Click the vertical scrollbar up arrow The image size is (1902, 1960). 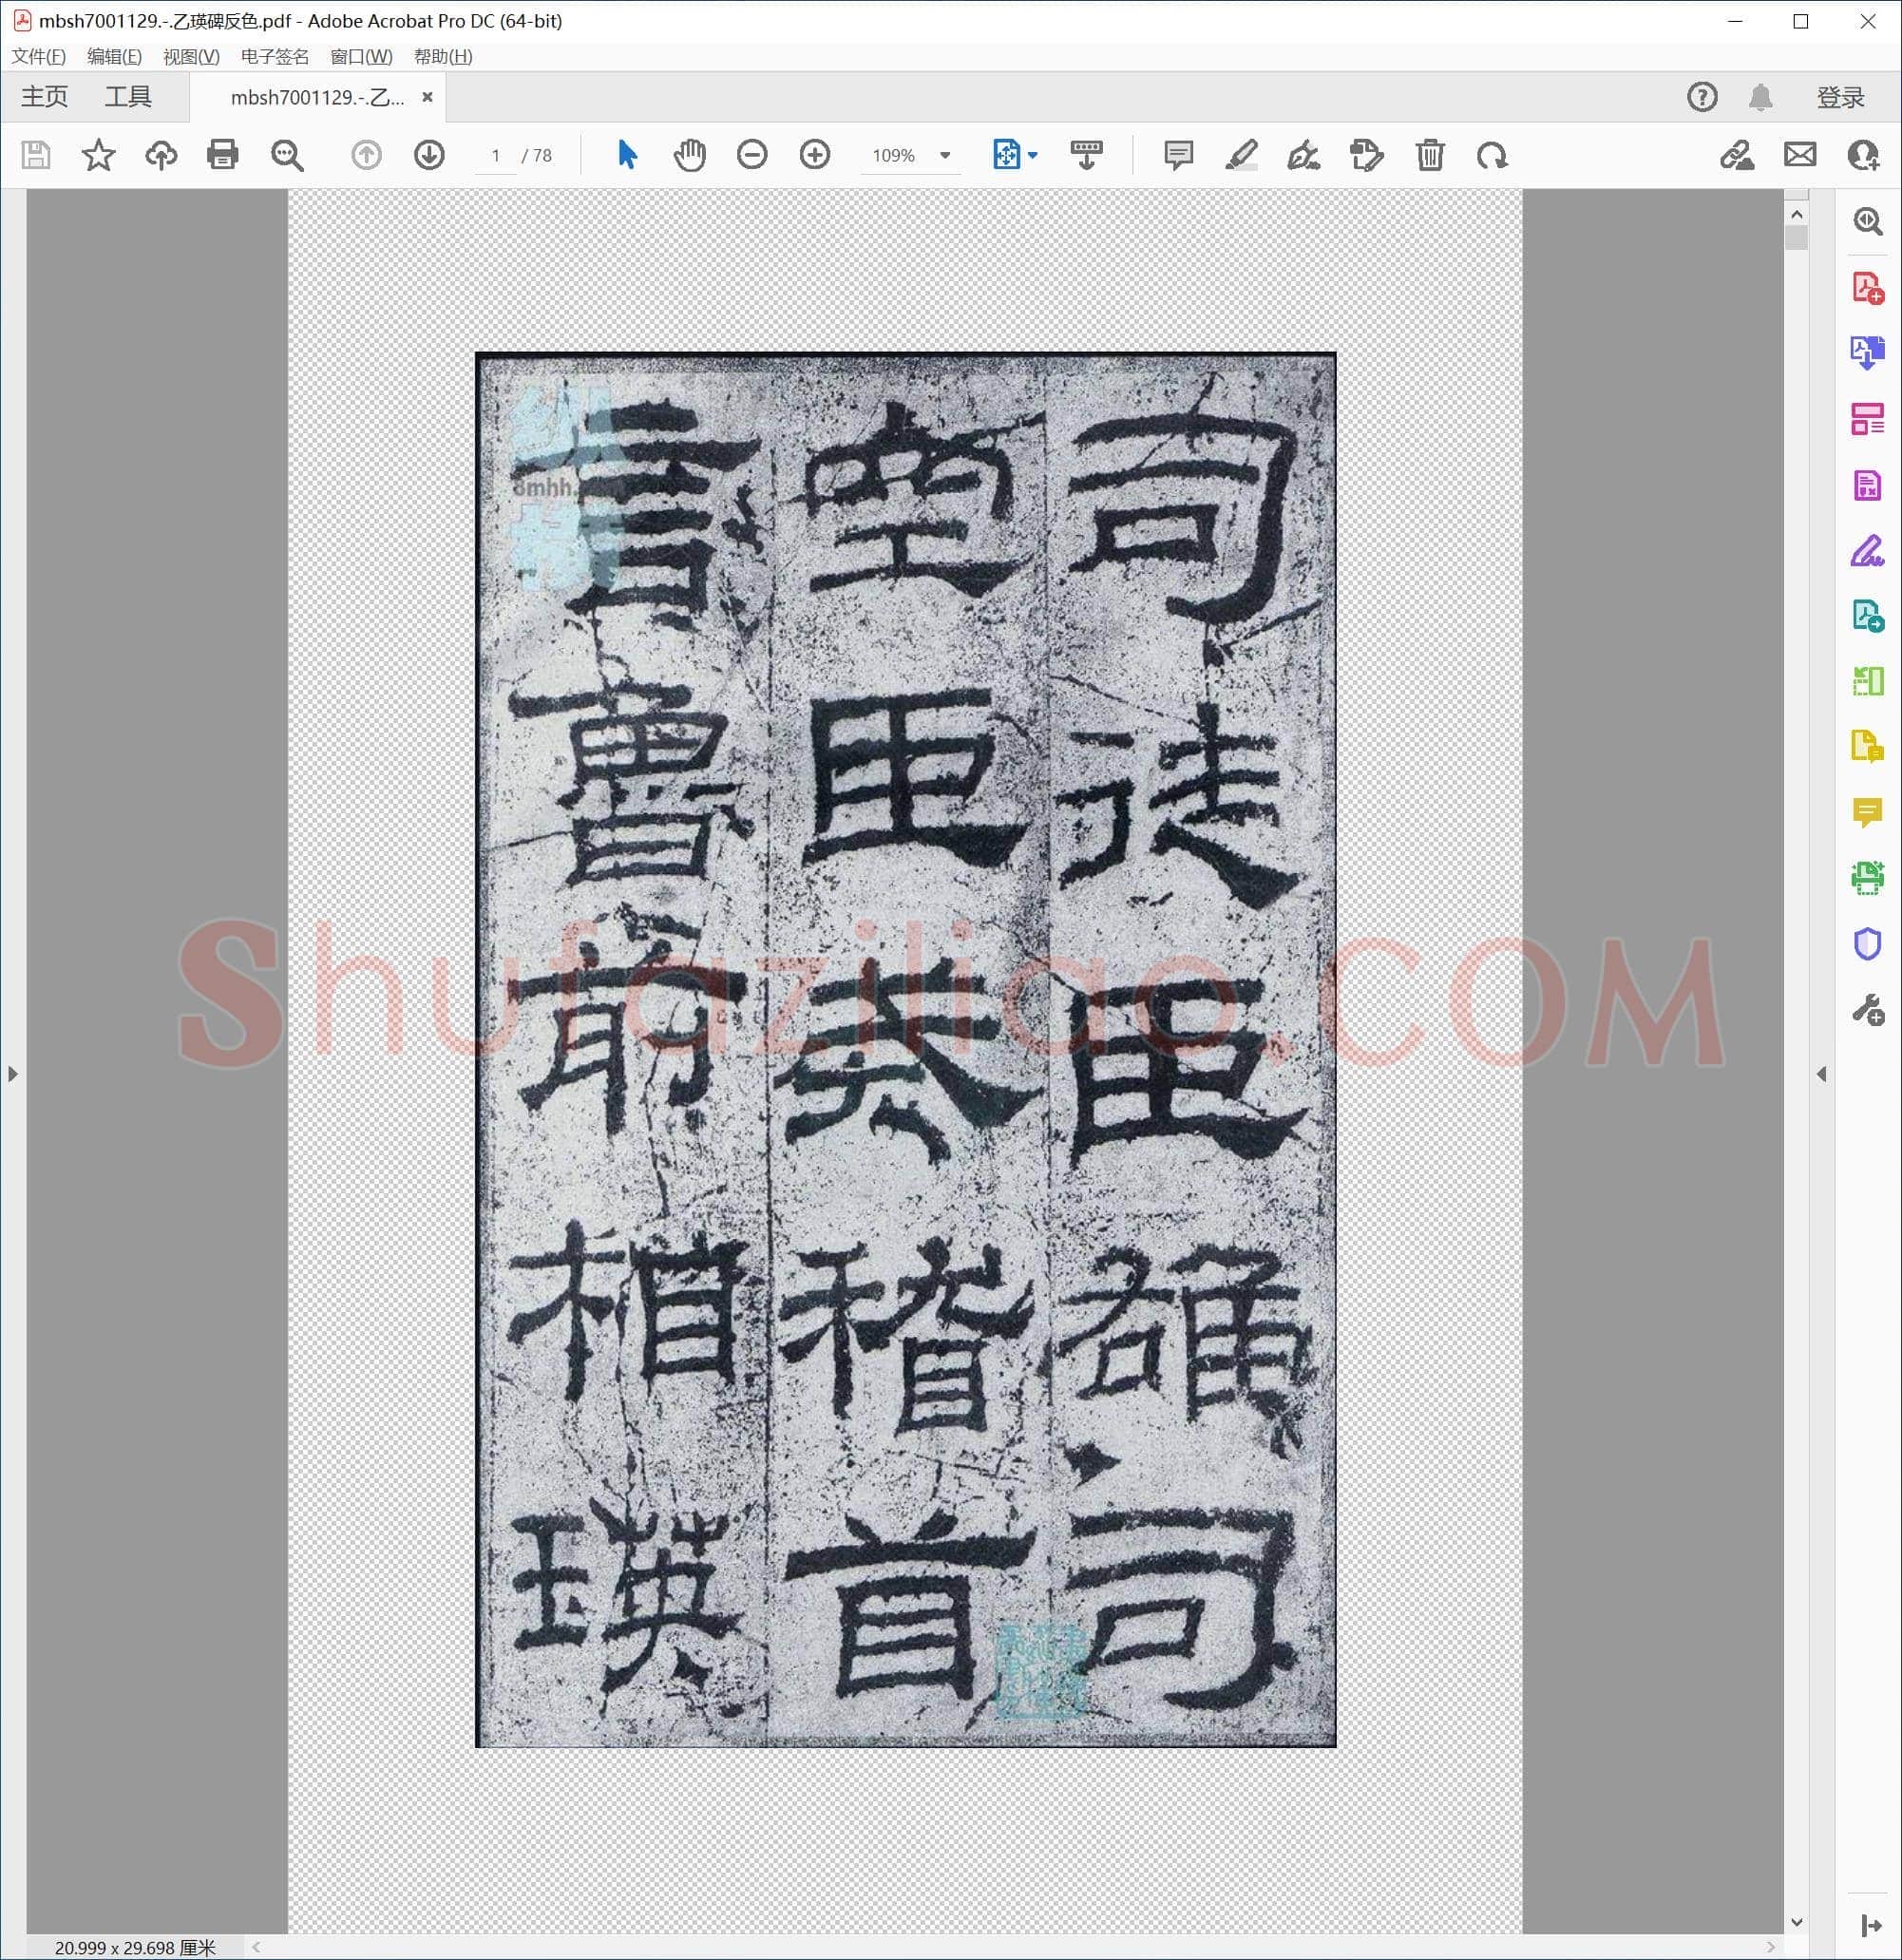click(1796, 215)
